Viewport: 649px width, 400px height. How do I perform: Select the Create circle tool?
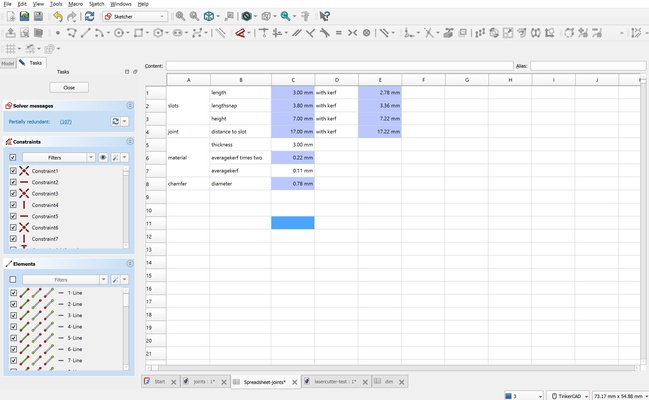119,33
